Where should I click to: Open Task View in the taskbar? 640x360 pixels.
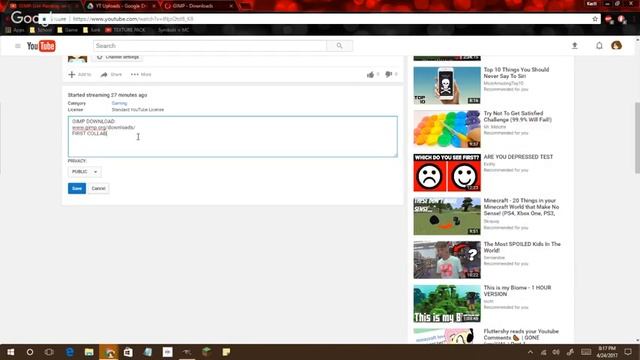(49, 352)
